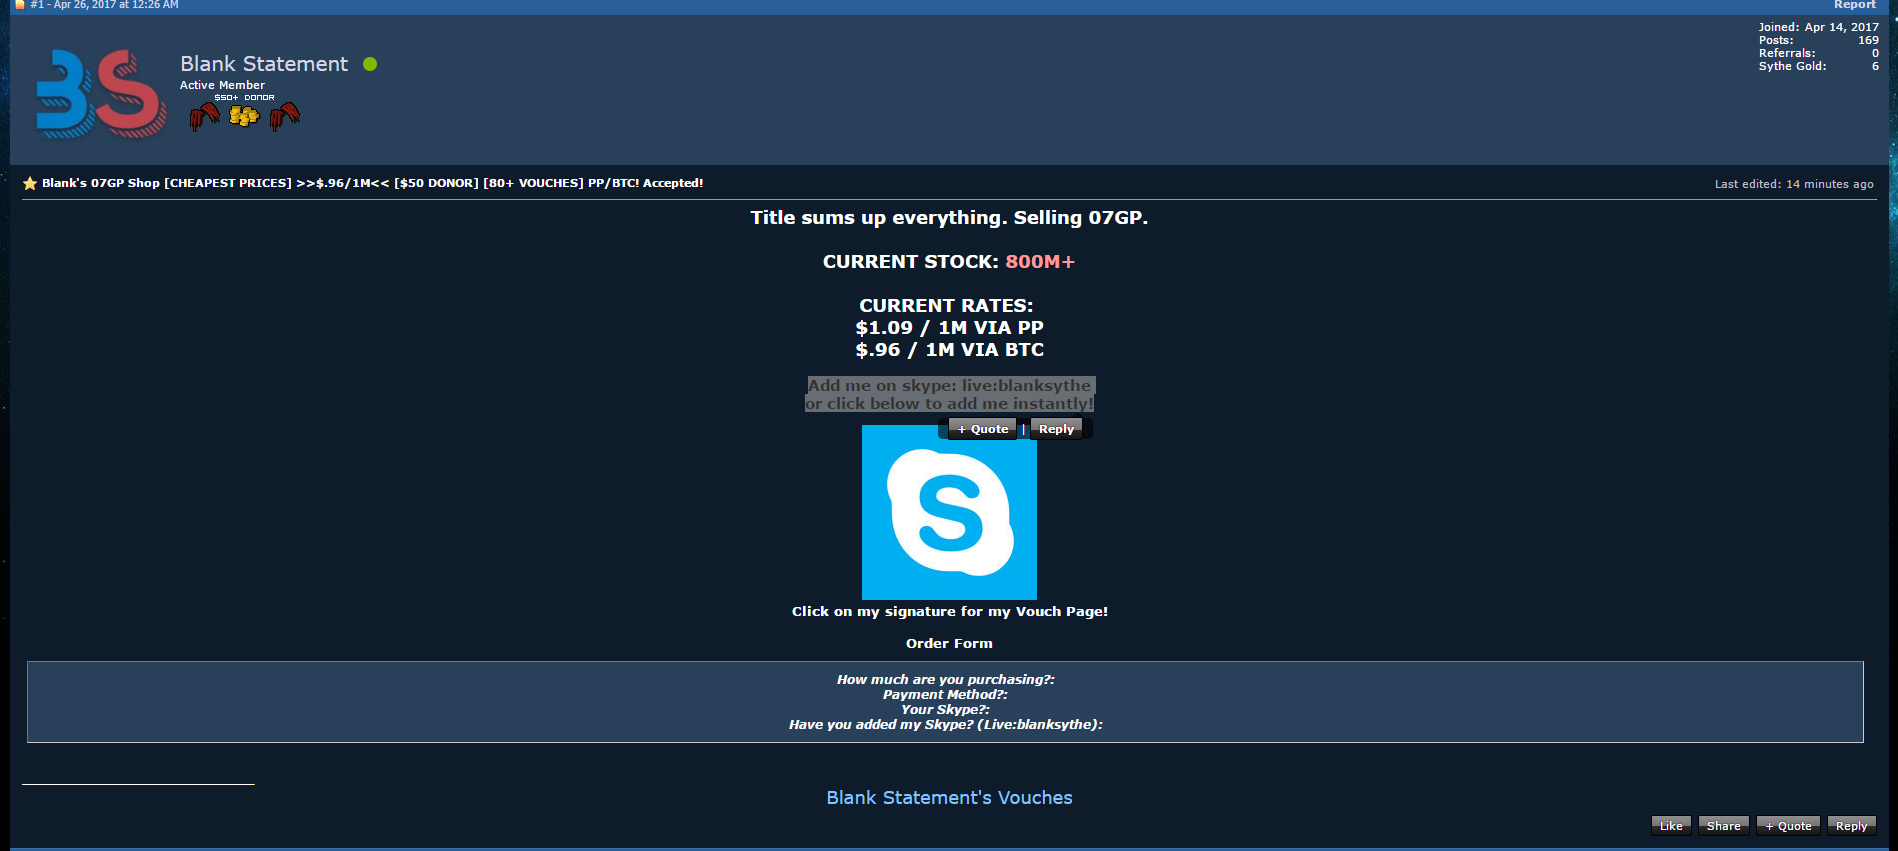Click the Report link at top right

coord(1855,5)
